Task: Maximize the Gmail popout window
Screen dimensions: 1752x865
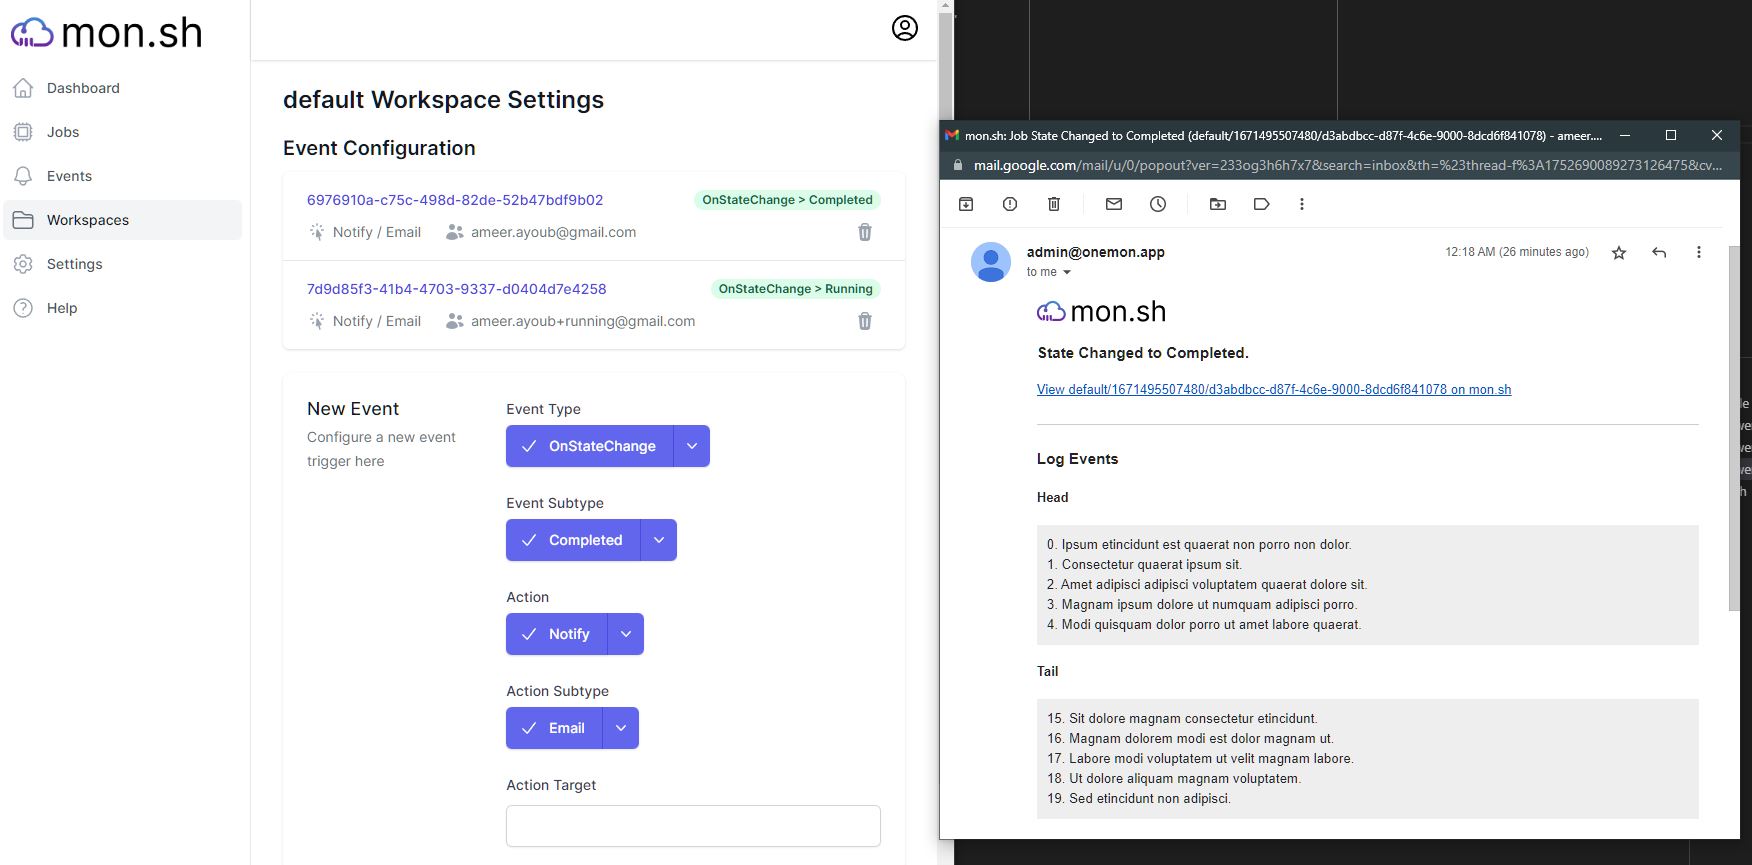Action: [1670, 135]
